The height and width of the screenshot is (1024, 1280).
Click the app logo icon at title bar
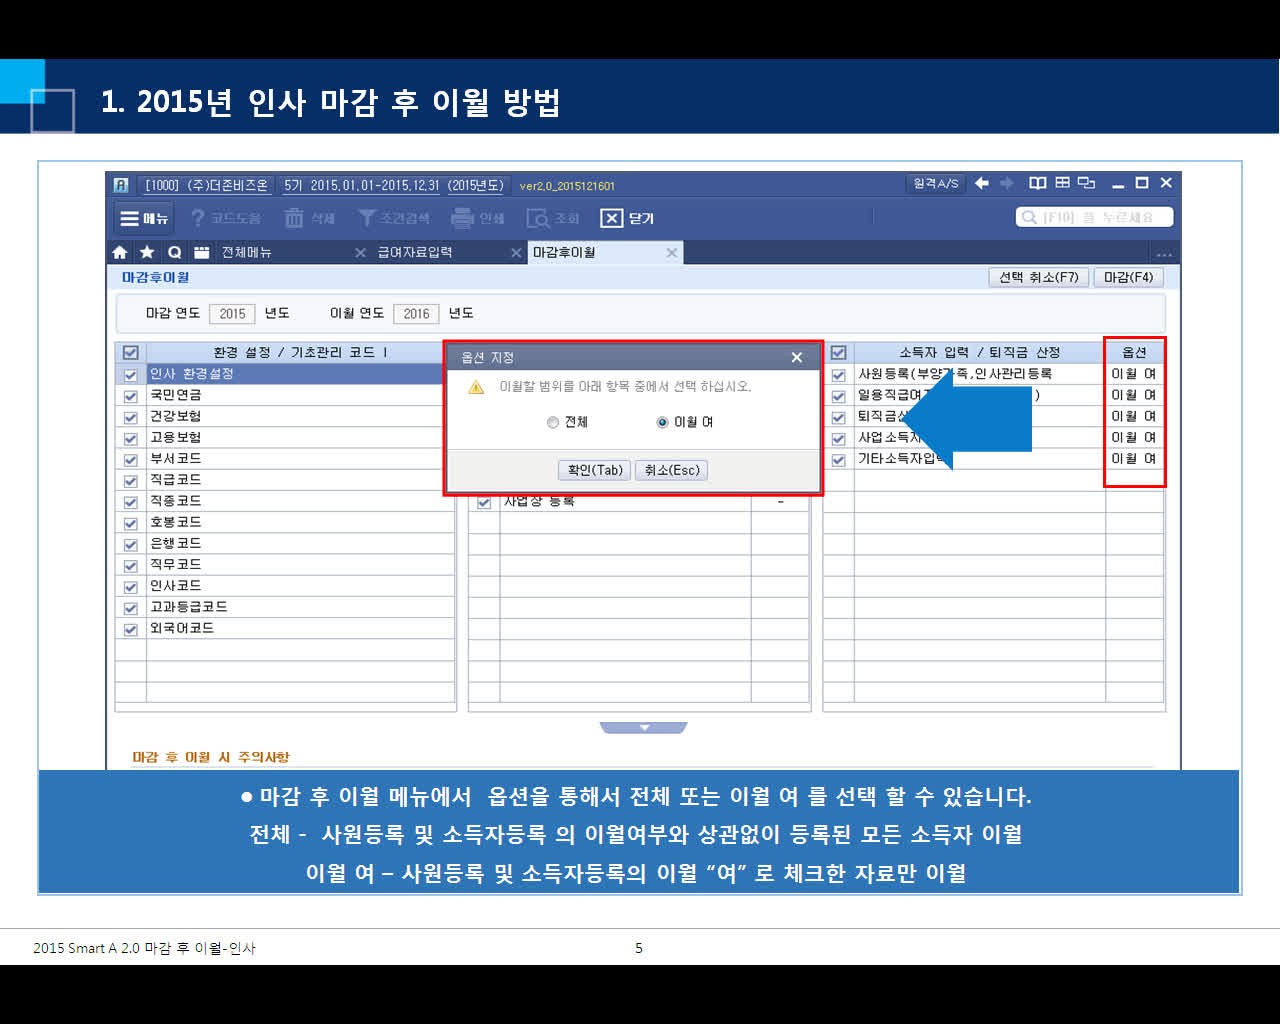click(x=121, y=185)
